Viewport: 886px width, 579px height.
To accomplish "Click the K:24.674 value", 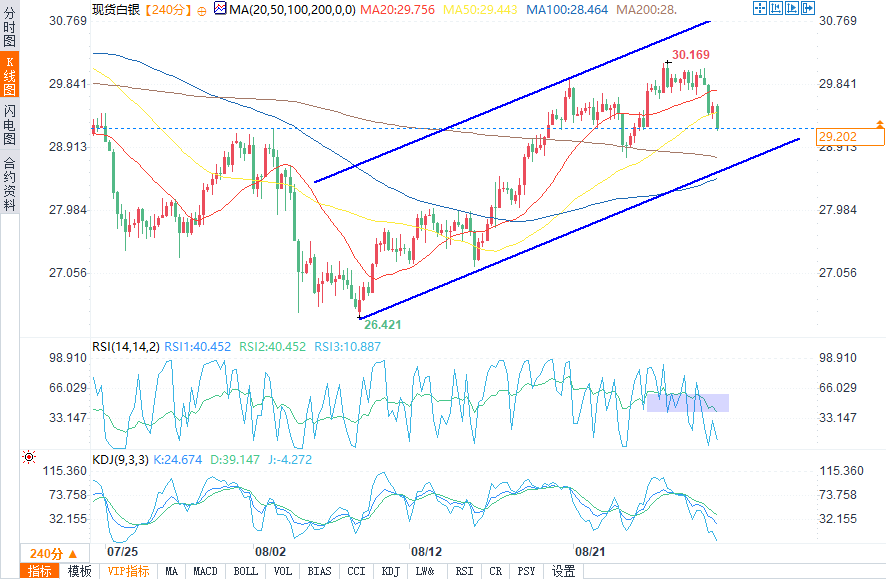I will pos(177,459).
